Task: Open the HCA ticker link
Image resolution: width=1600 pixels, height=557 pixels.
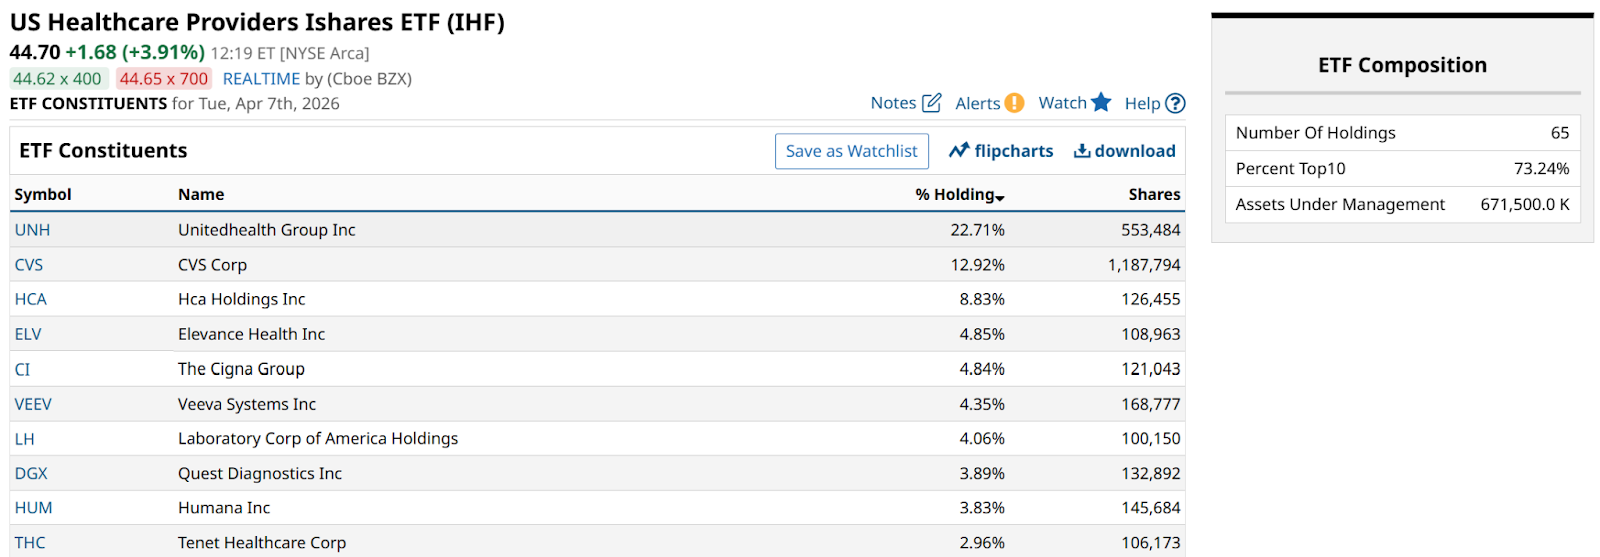Action: click(x=31, y=299)
